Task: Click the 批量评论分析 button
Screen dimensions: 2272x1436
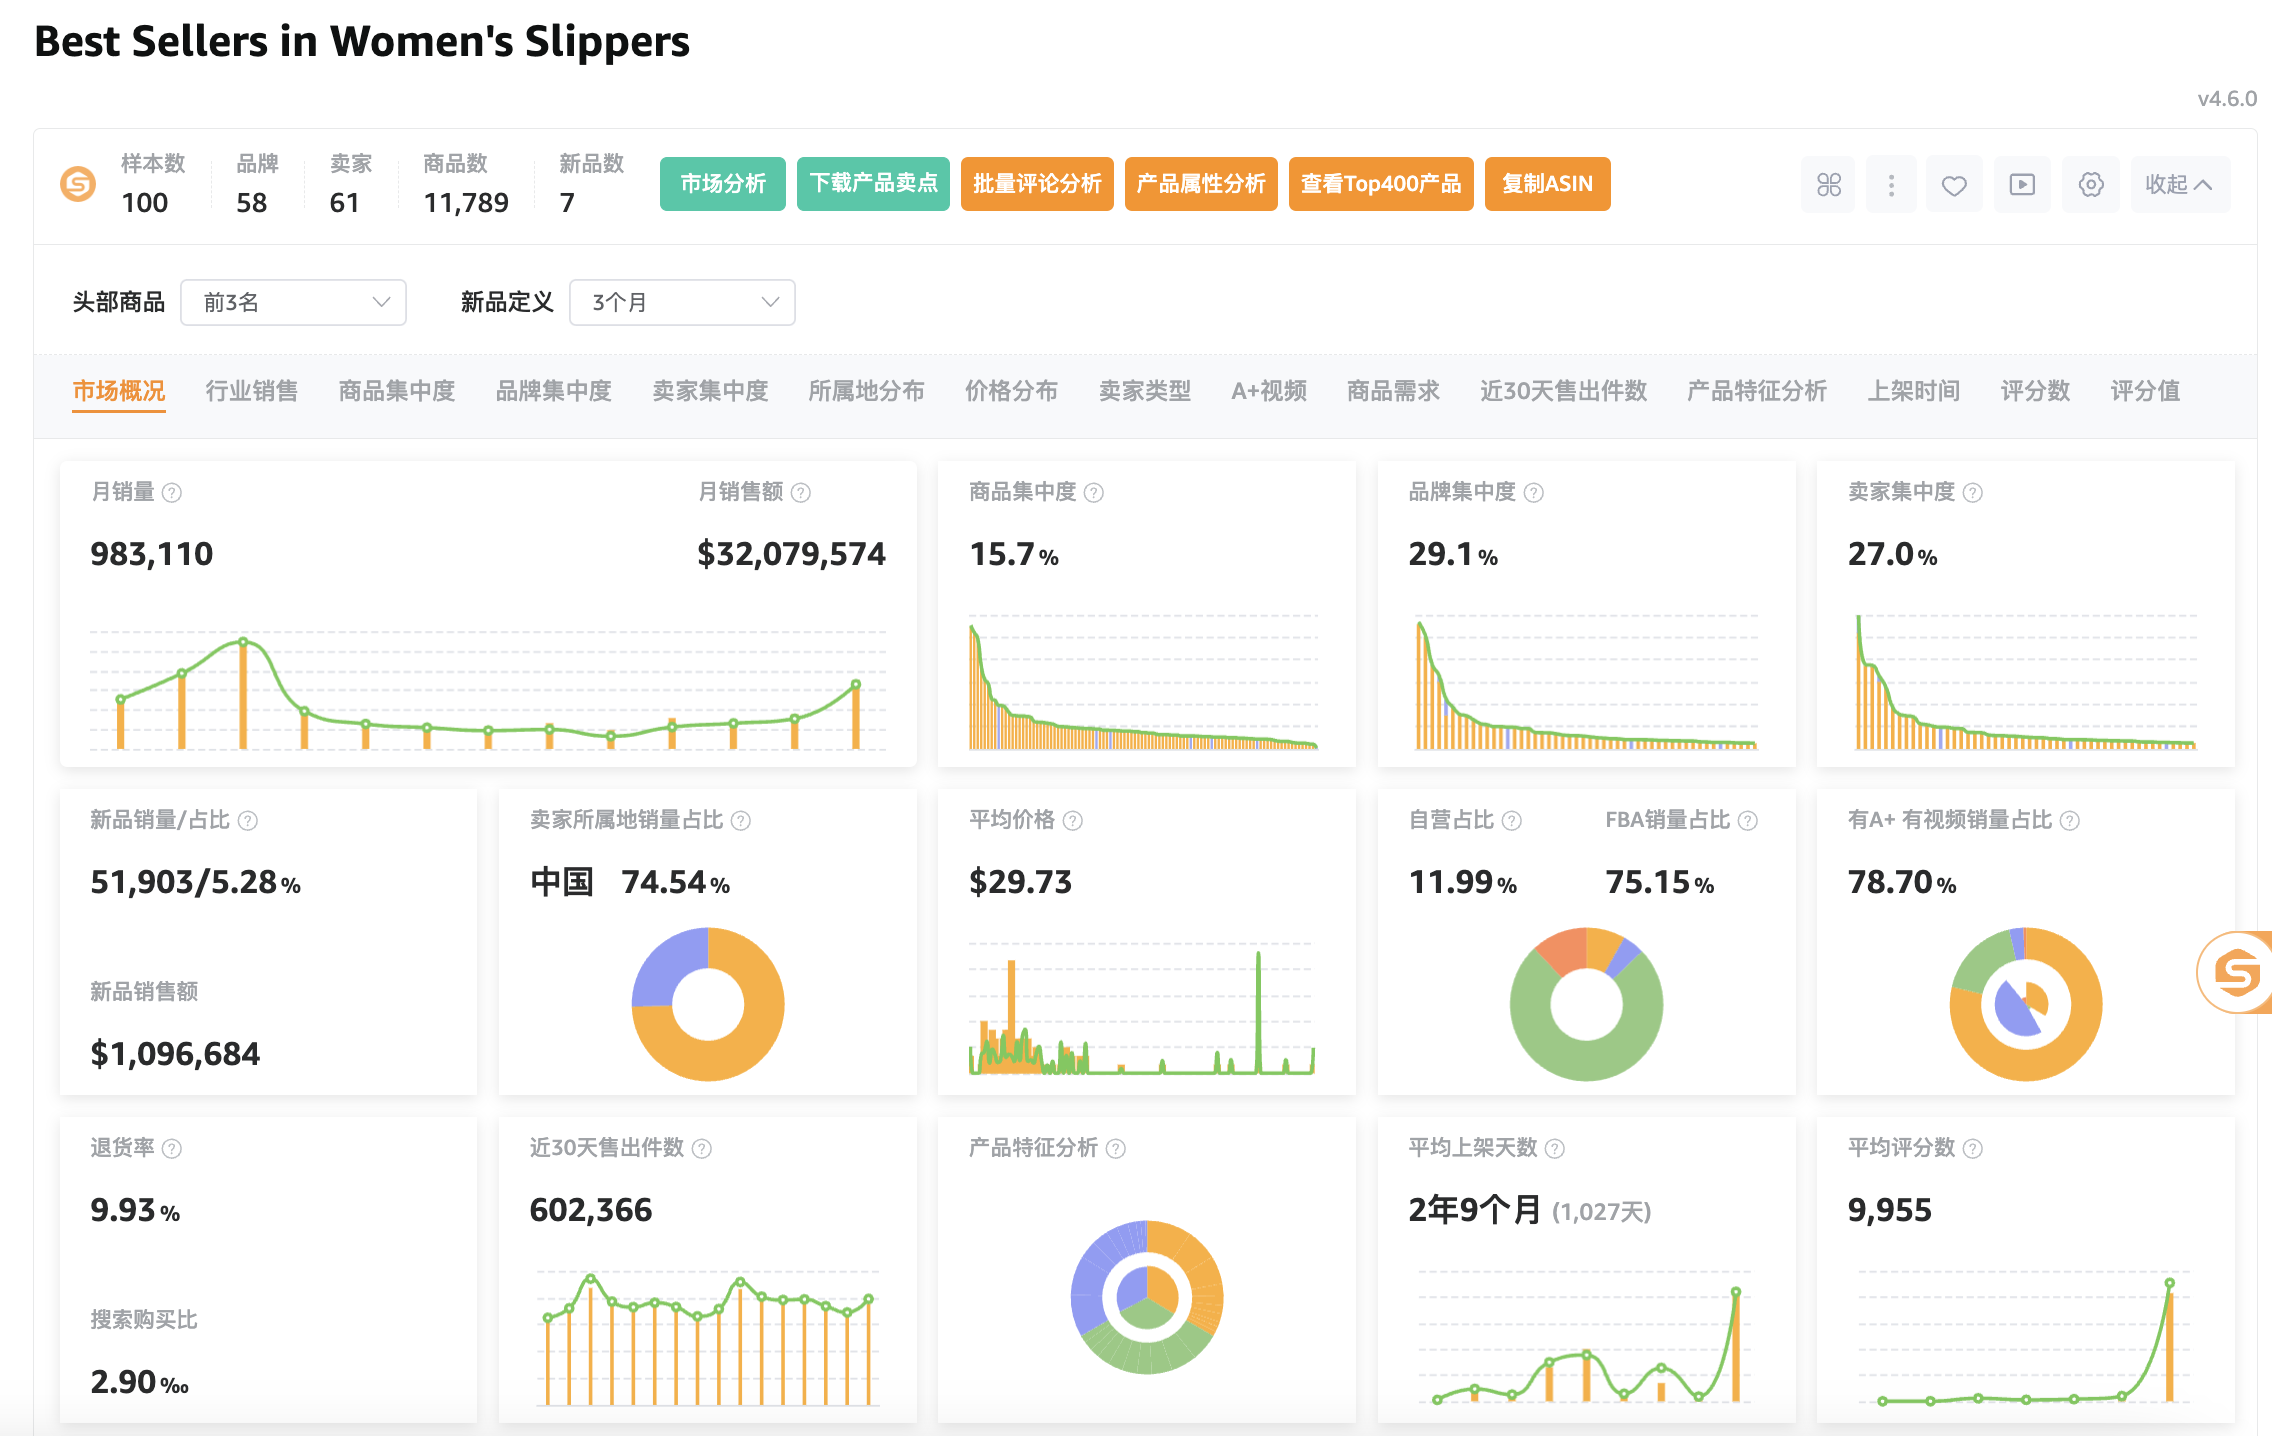Action: tap(1037, 184)
